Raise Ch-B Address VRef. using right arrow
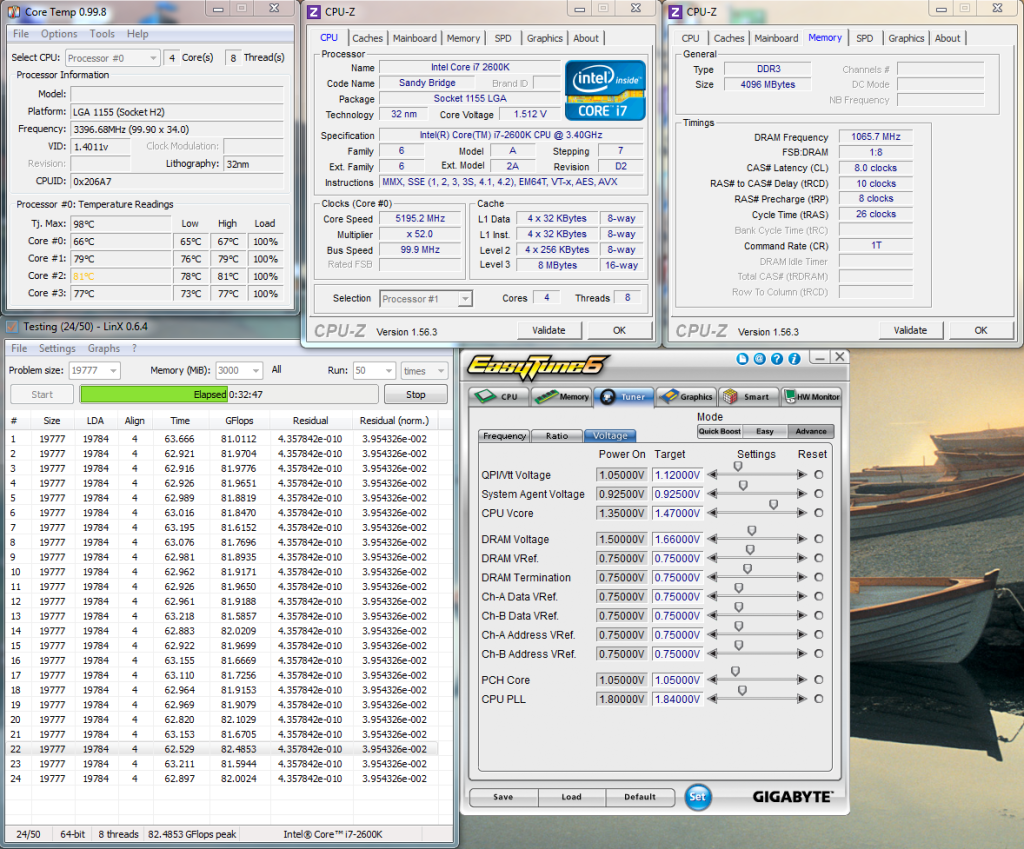The image size is (1024, 849). 802,654
